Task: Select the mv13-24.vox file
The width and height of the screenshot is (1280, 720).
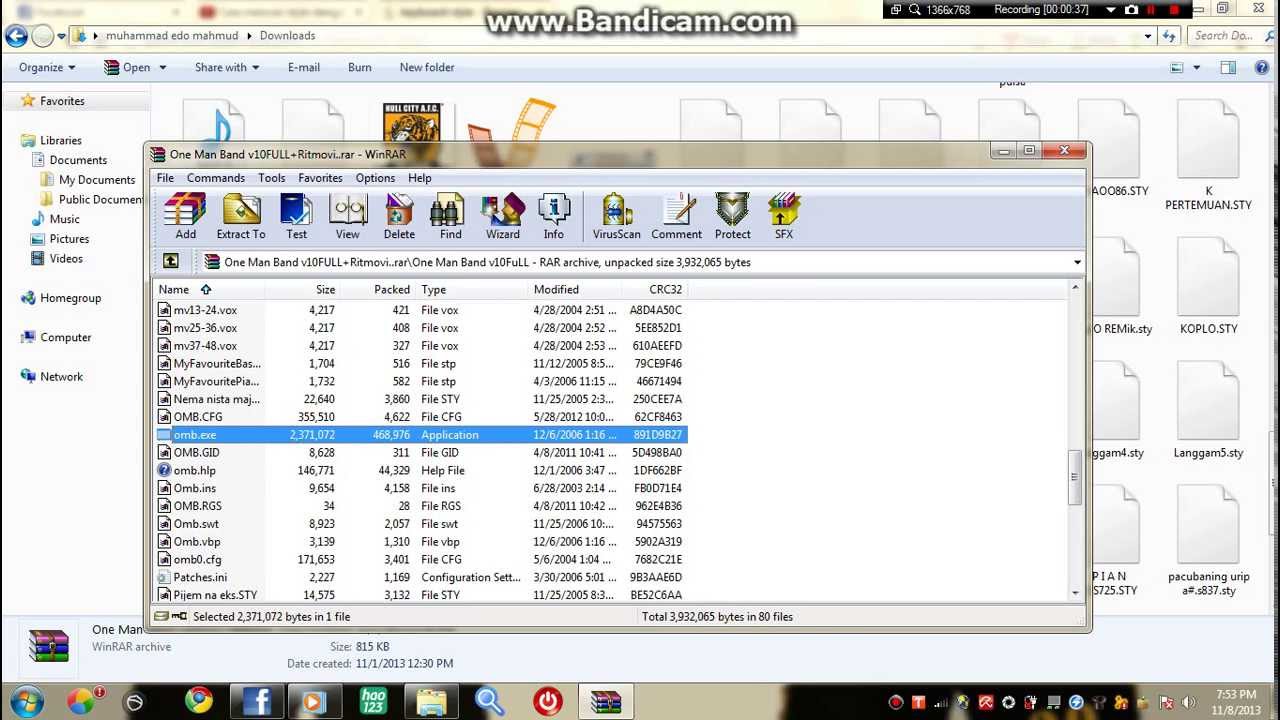Action: pos(421,310)
